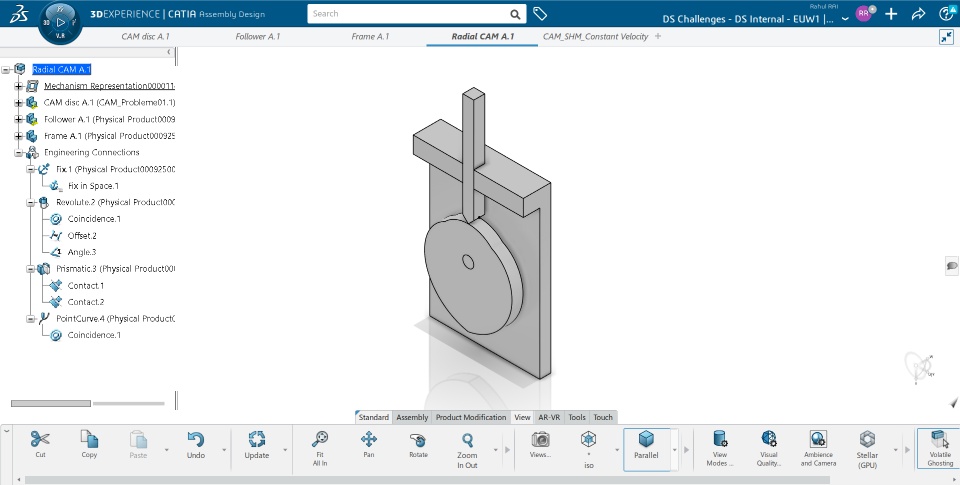960x485 pixels.
Task: Select the Radial CAM A.1 tree root
Action: (61, 70)
